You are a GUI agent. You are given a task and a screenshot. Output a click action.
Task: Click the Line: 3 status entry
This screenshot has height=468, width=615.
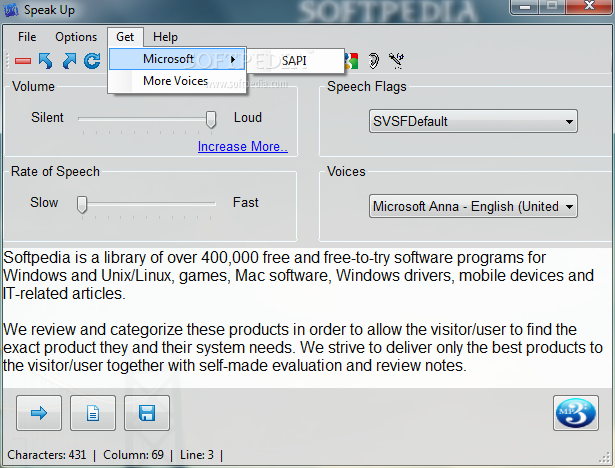click(x=197, y=455)
